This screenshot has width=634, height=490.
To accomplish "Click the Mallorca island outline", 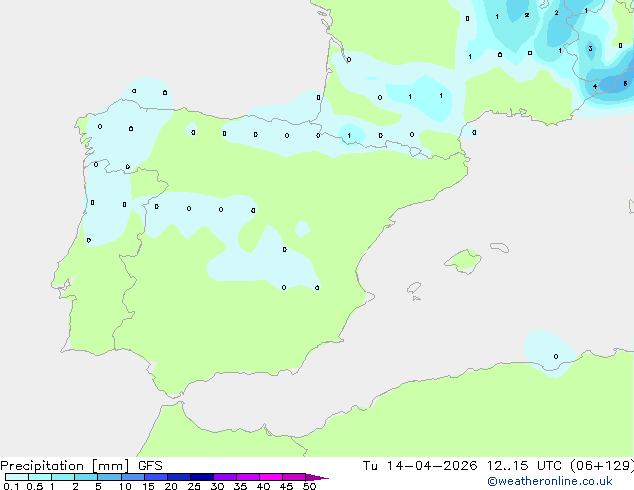I will coord(463,262).
